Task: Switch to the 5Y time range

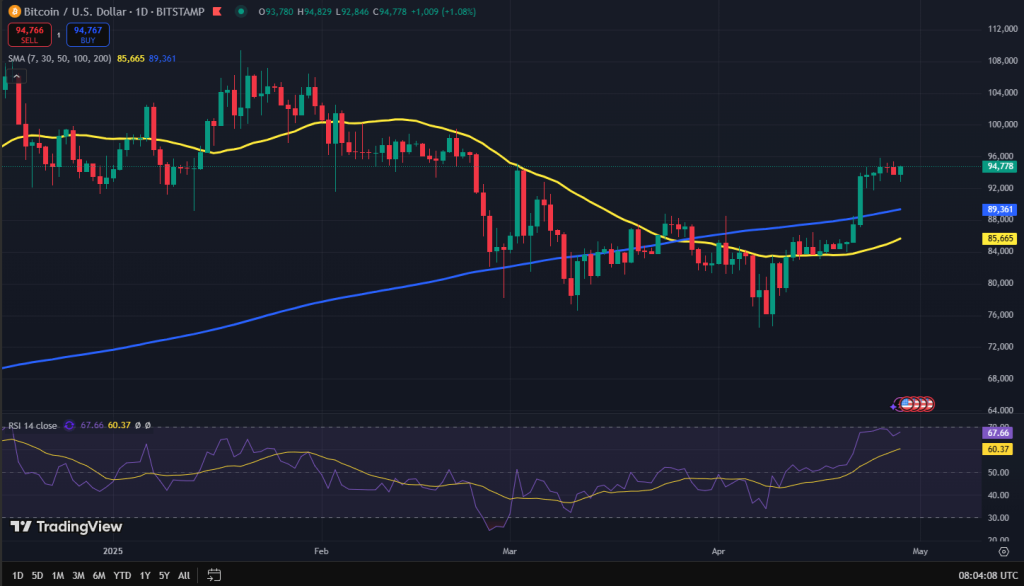Action: [164, 576]
